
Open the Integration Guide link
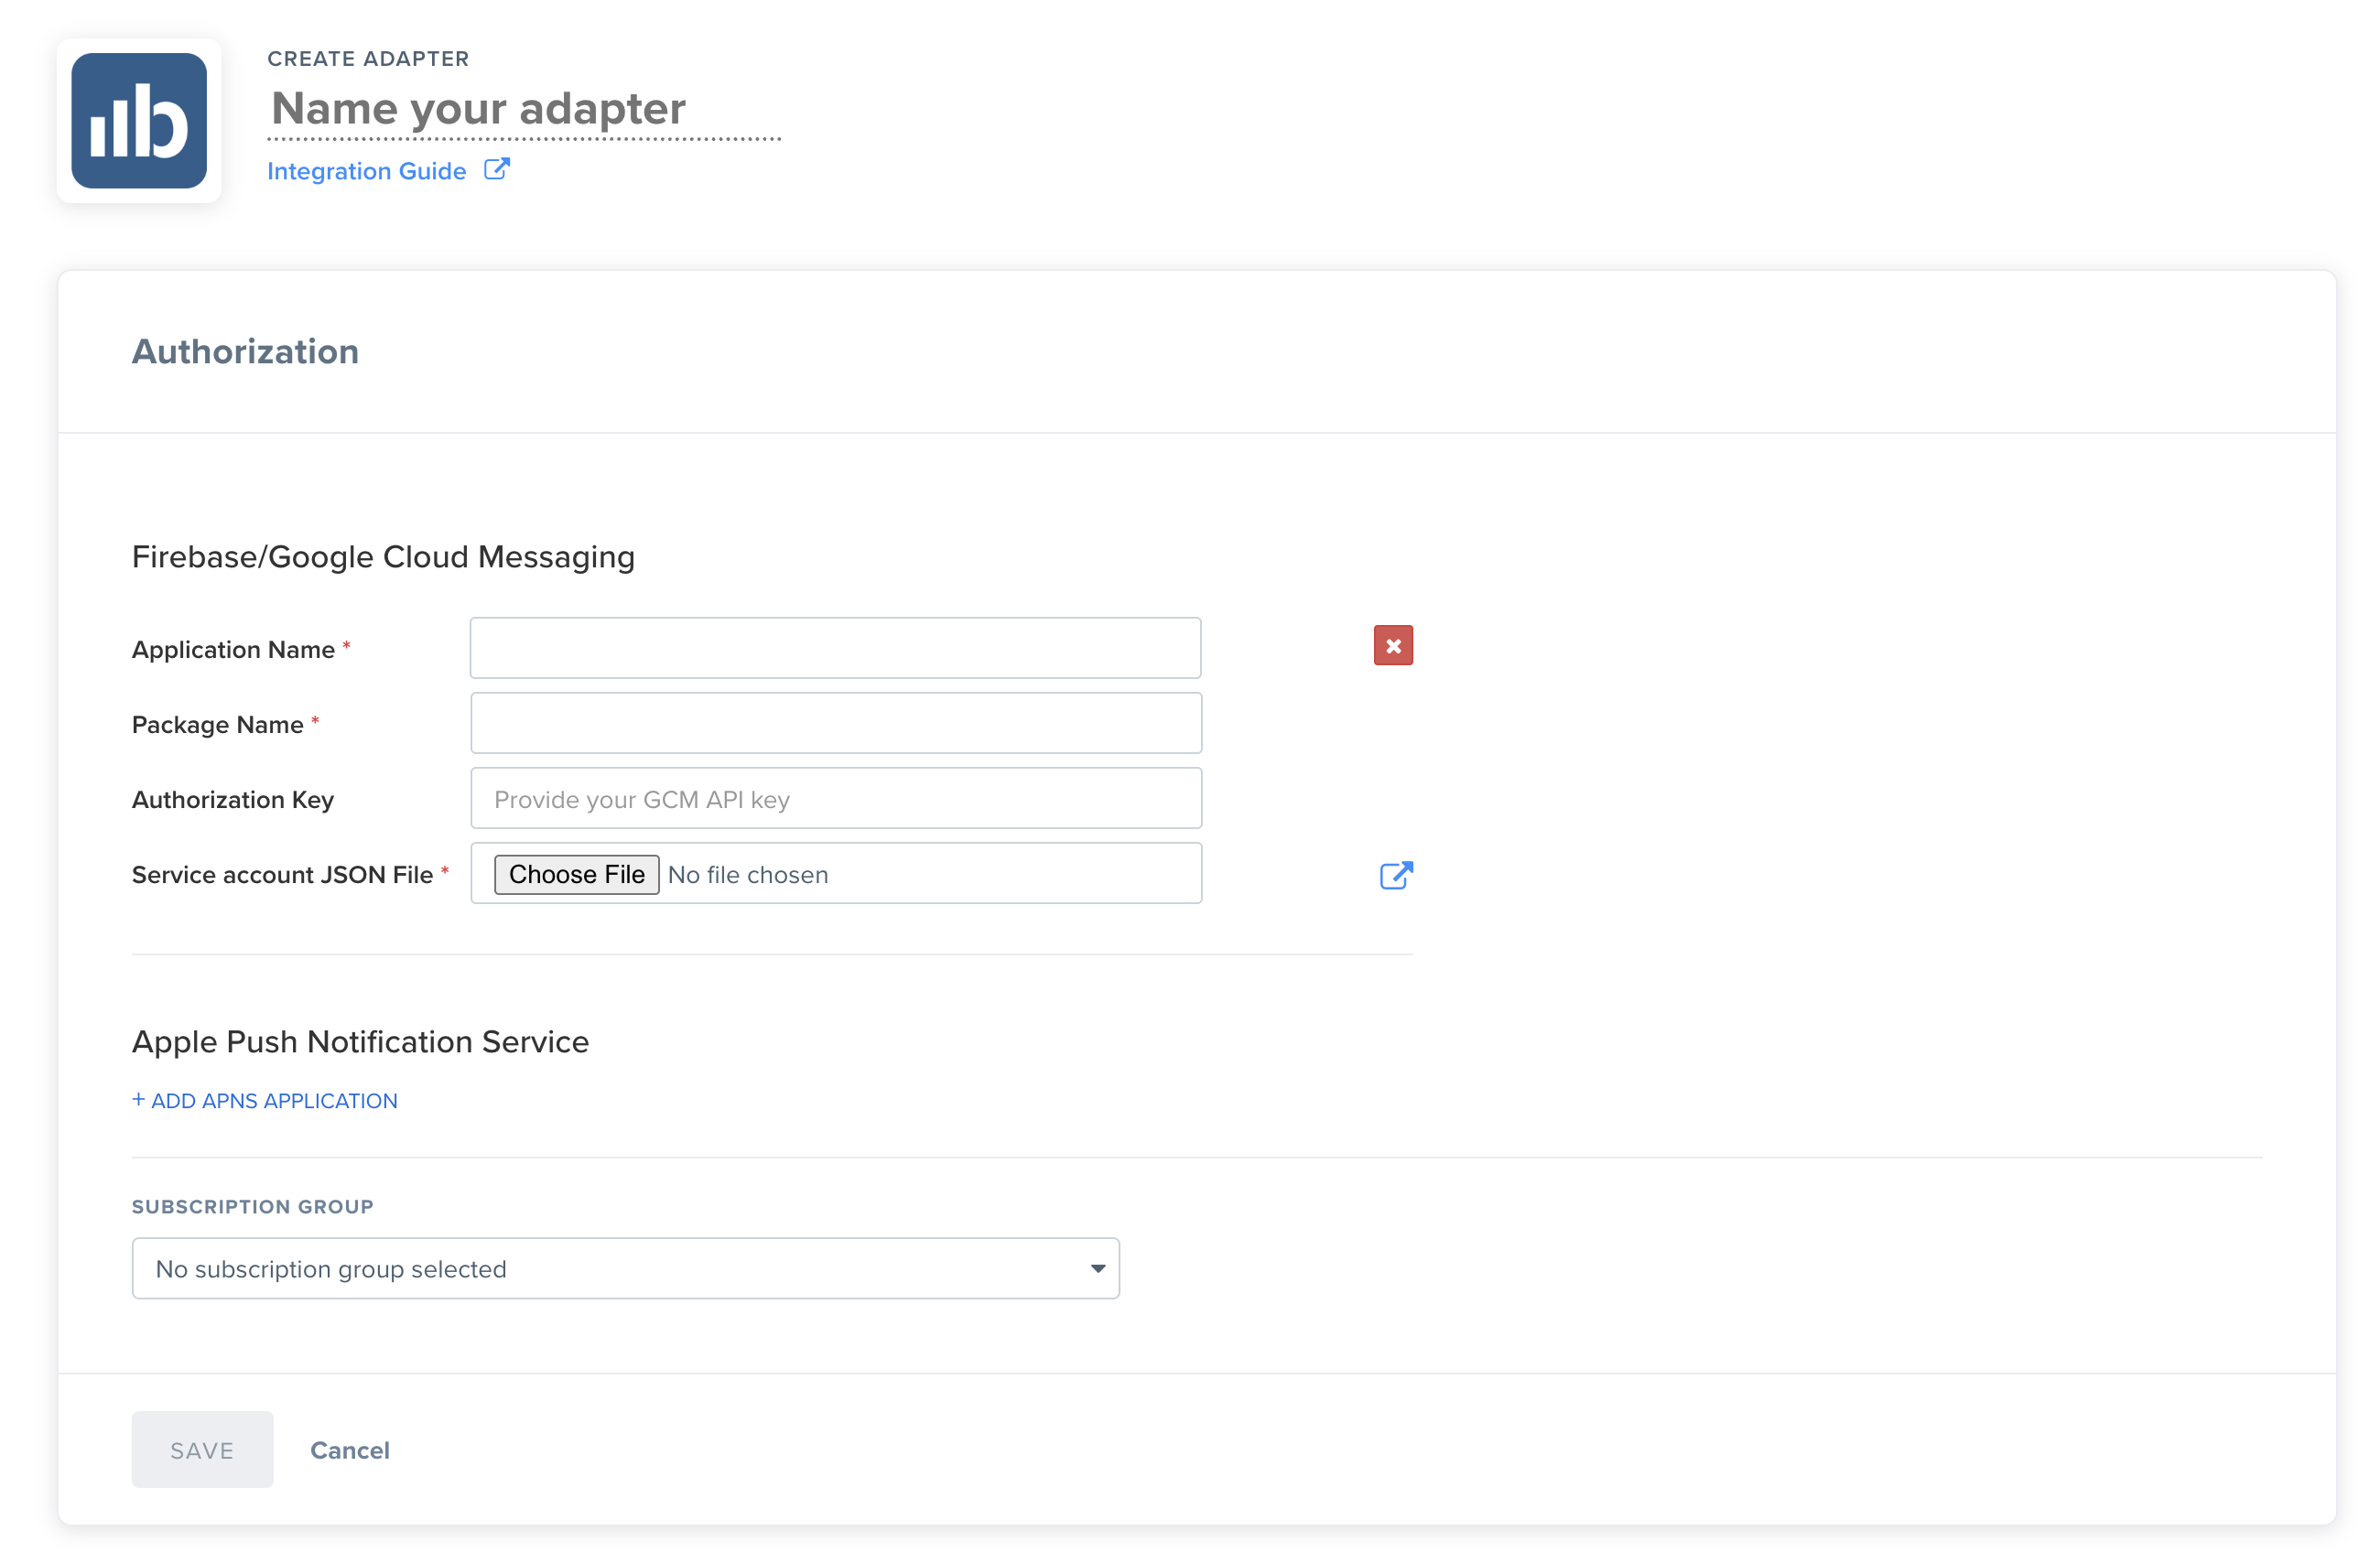coord(366,172)
